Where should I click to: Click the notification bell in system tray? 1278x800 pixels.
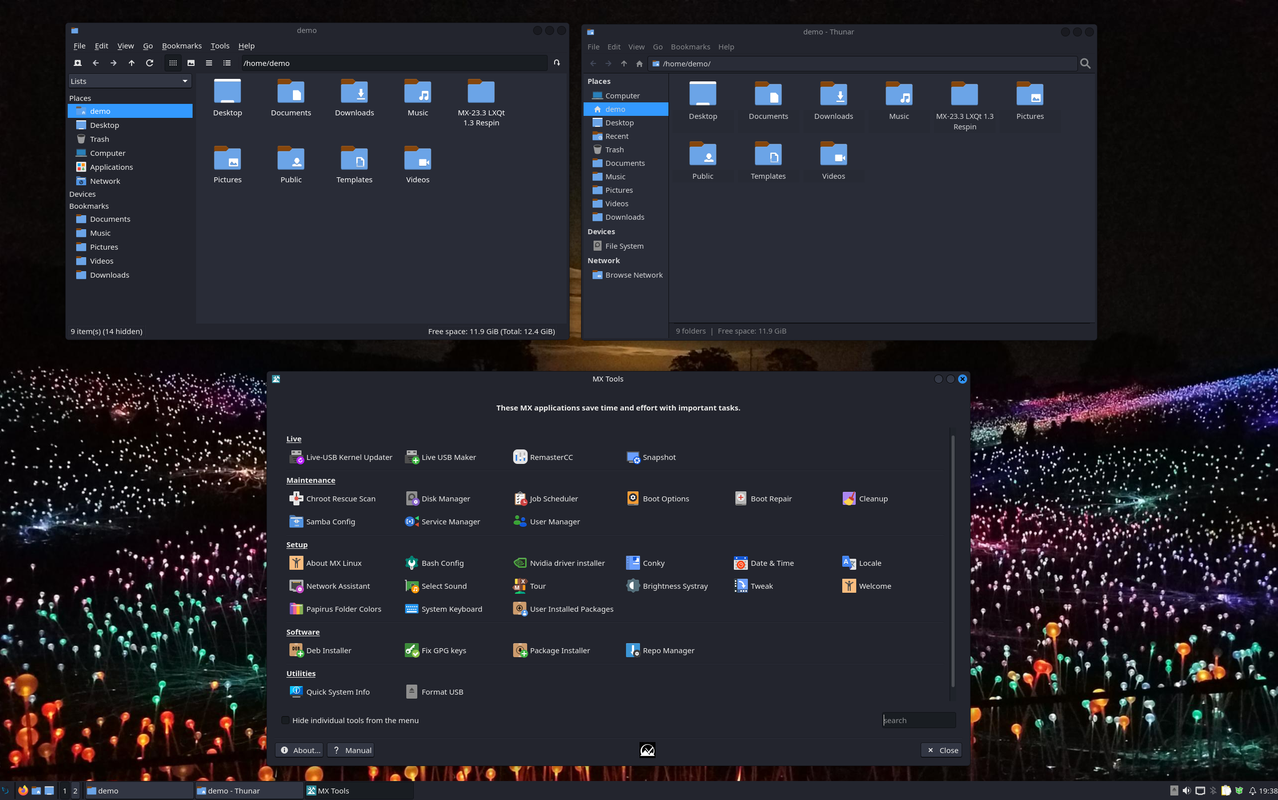[1253, 791]
